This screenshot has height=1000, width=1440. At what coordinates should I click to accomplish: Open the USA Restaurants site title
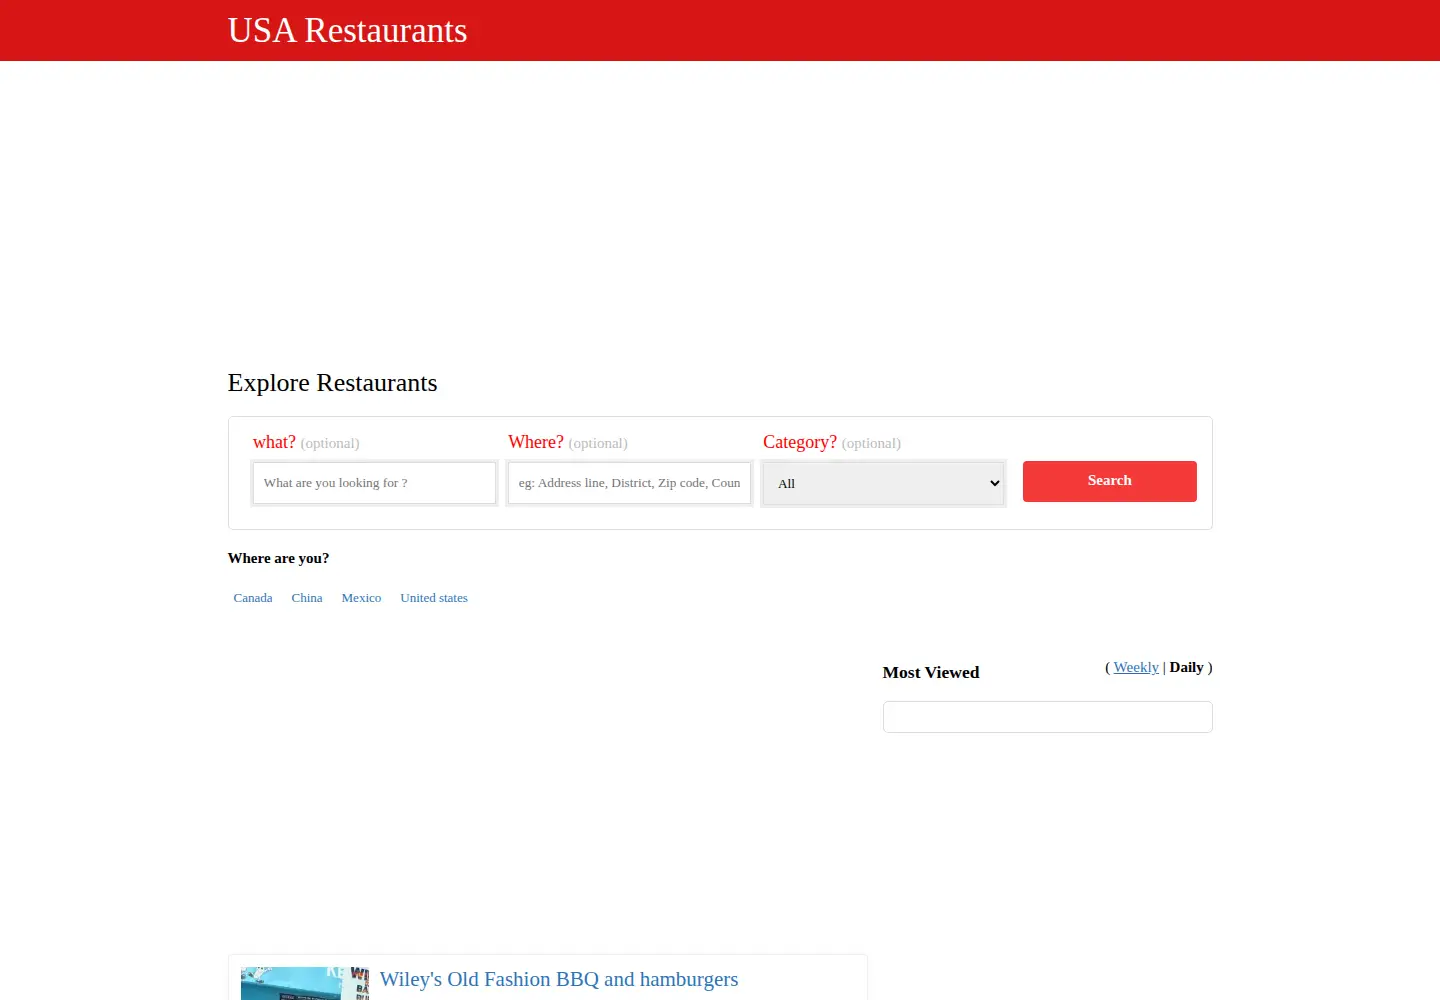[x=347, y=30]
